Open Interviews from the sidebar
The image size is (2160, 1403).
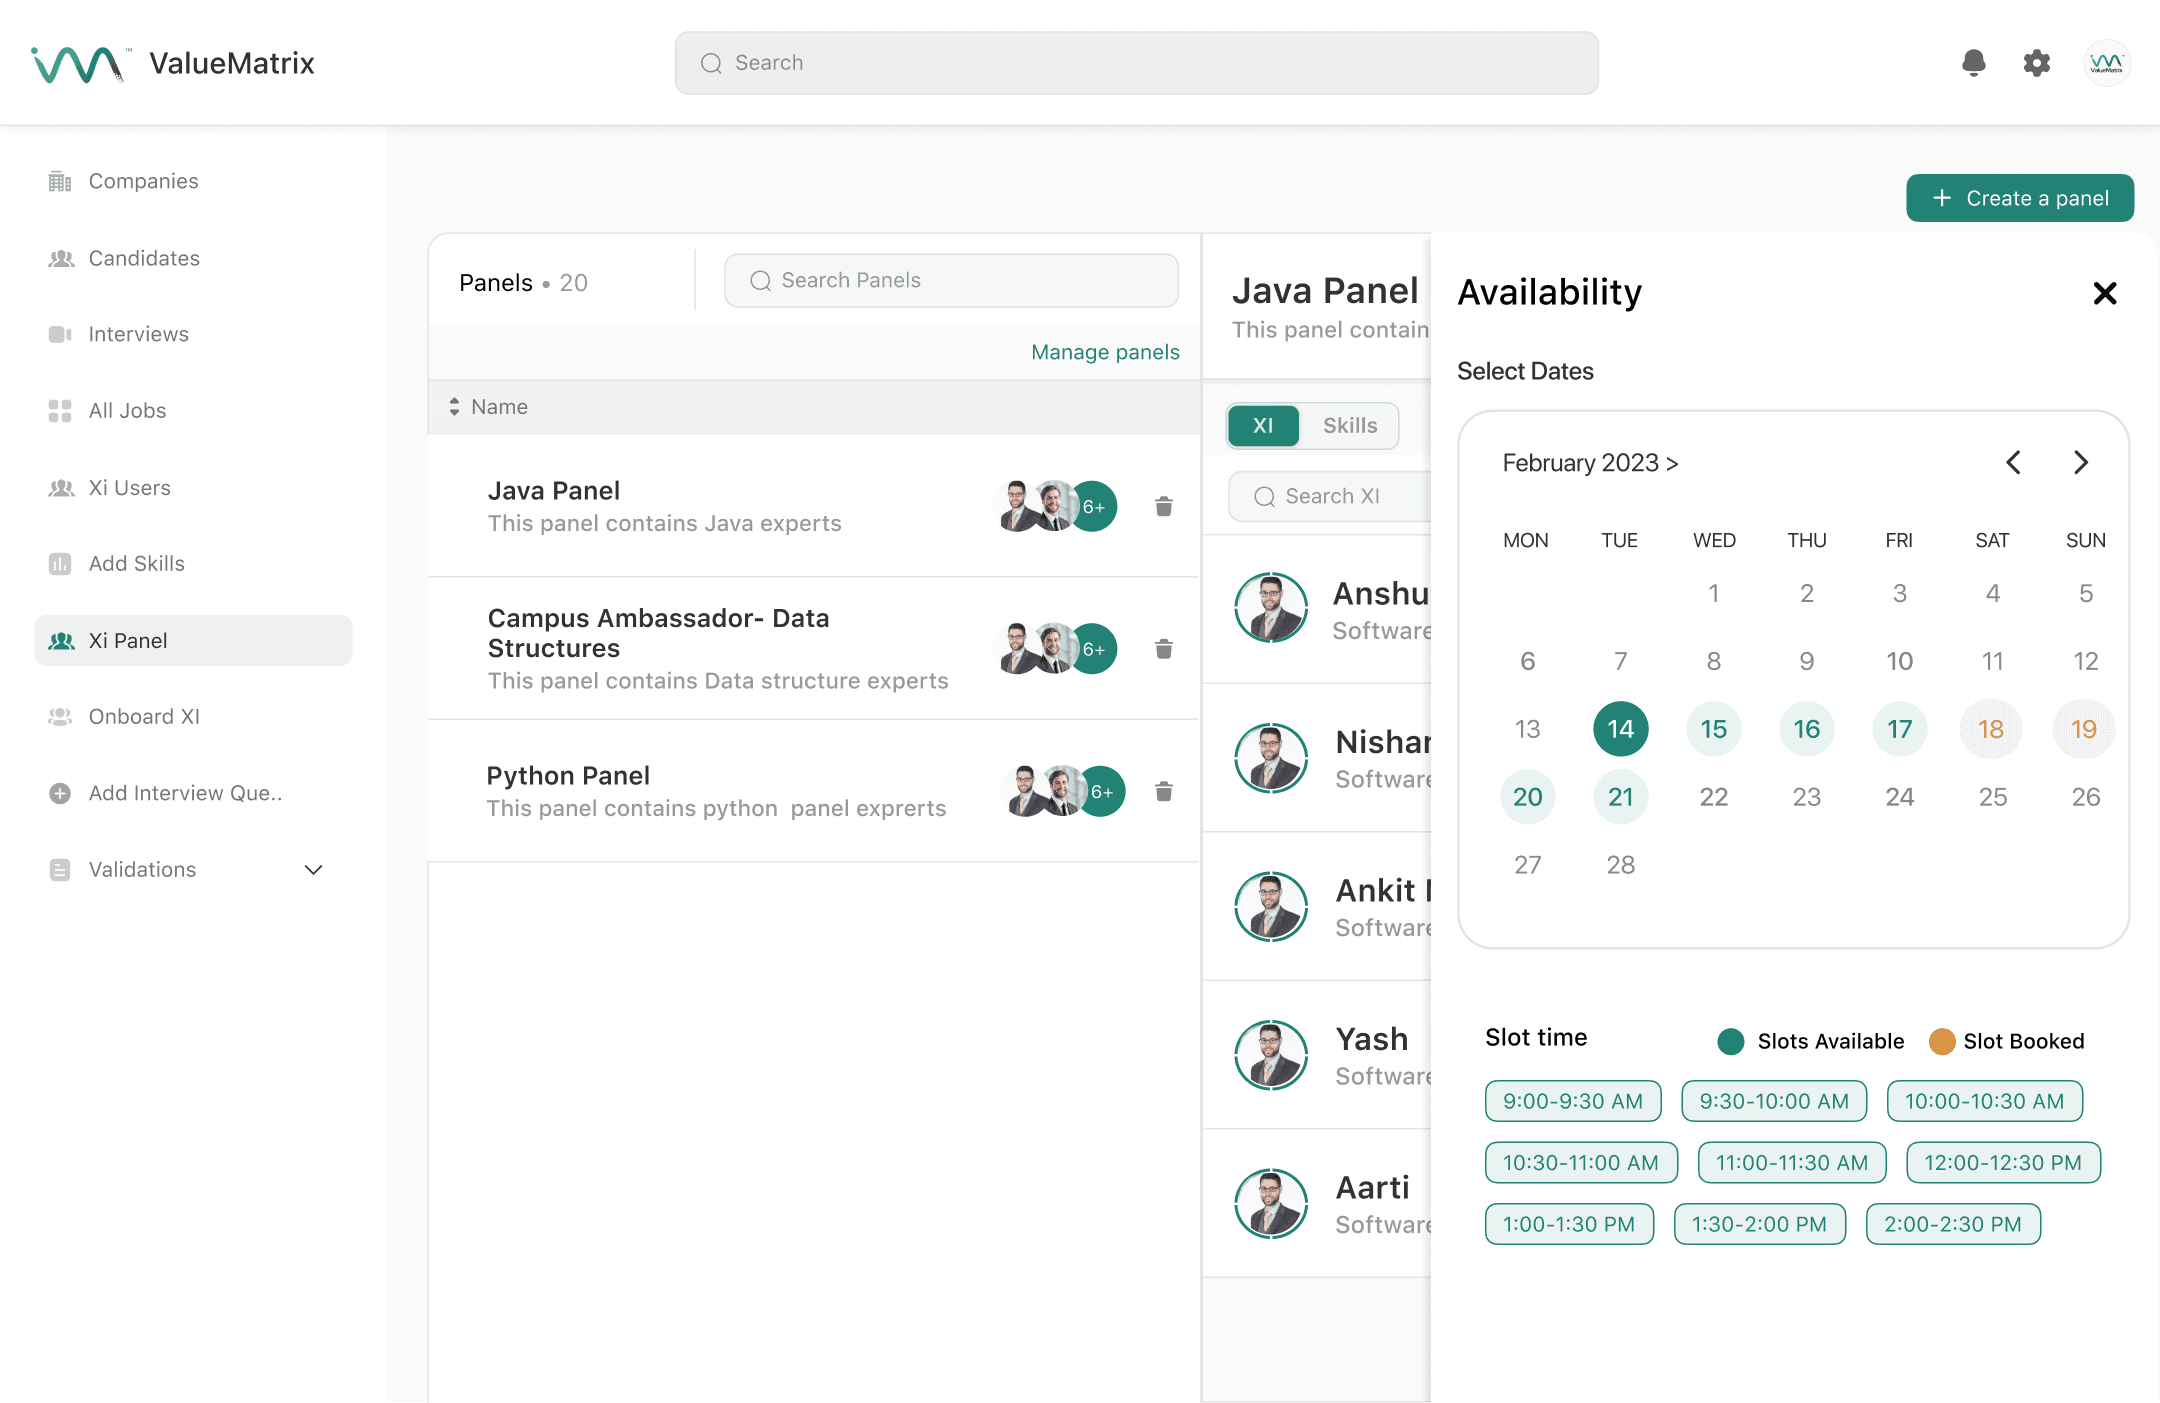[138, 334]
